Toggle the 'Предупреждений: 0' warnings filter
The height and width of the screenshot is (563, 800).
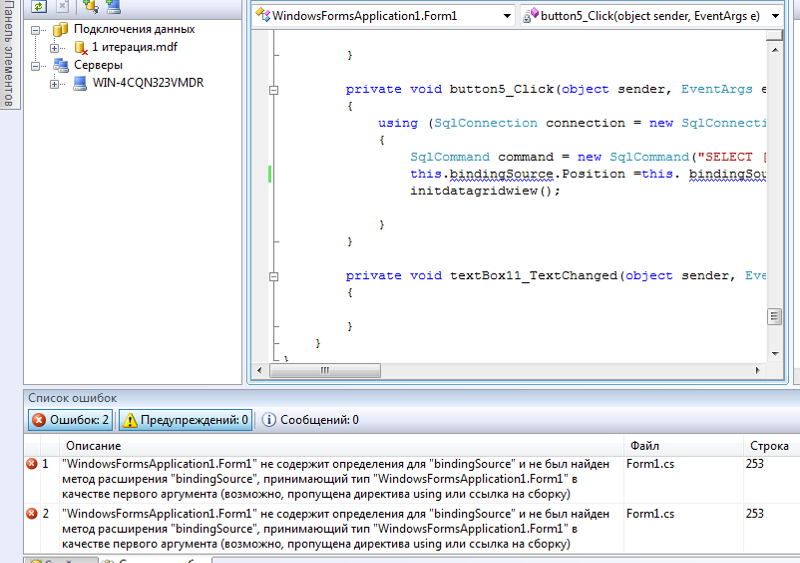pyautogui.click(x=186, y=420)
